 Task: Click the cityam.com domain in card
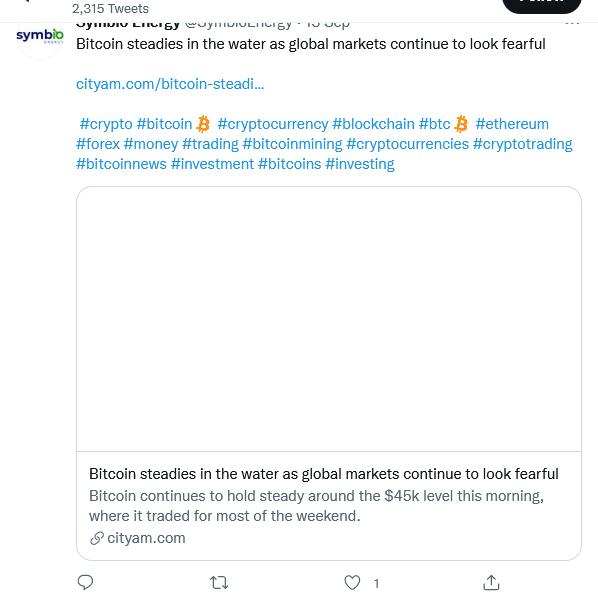[146, 538]
